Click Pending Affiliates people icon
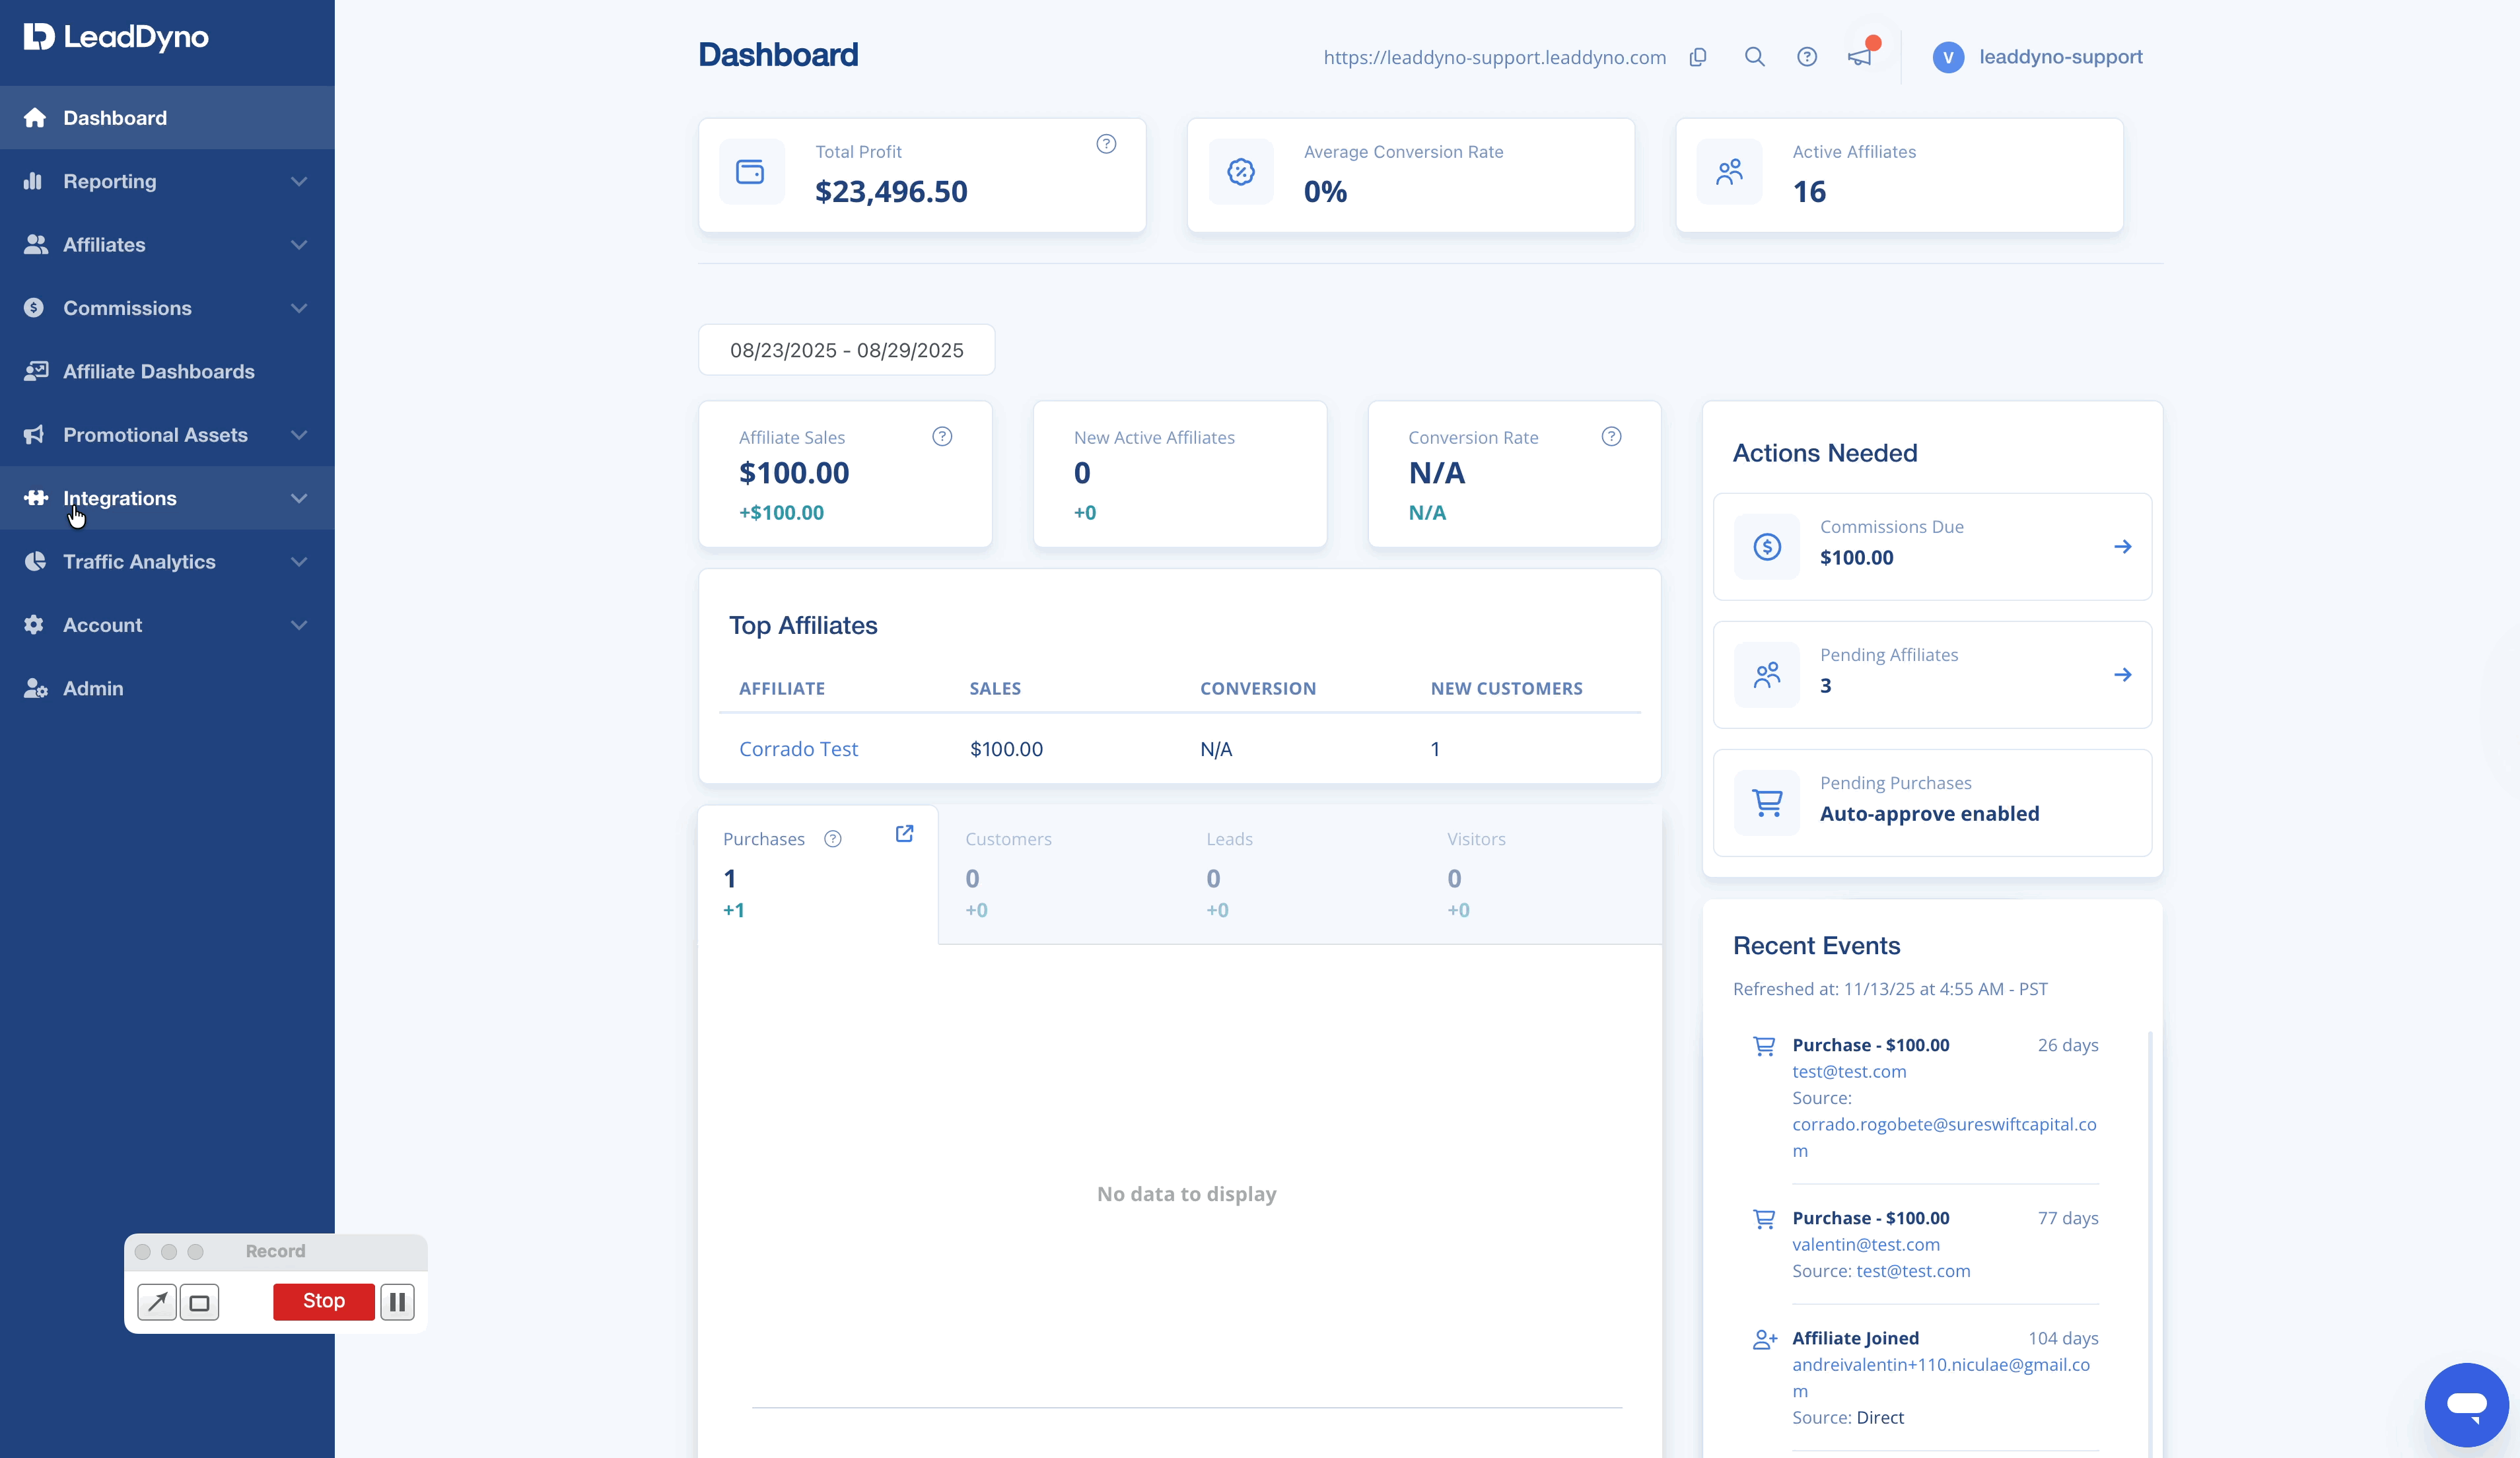The image size is (2520, 1458). coord(1767,675)
